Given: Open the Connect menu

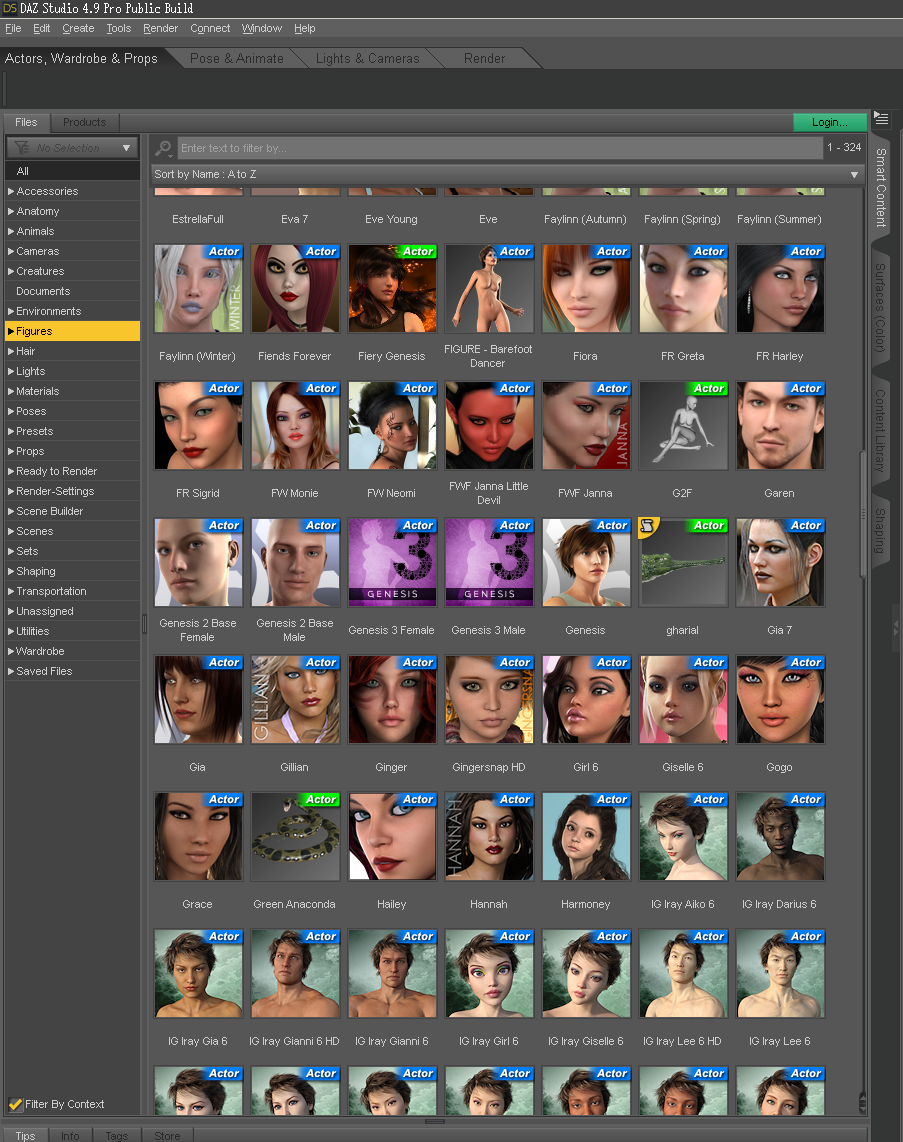Looking at the screenshot, I should coord(210,28).
